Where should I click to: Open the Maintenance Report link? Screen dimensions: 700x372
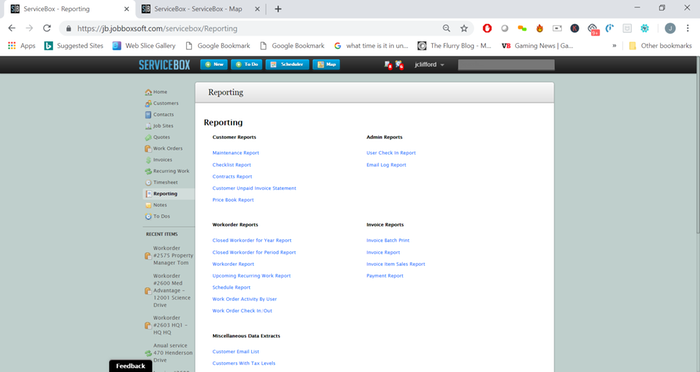pos(236,153)
